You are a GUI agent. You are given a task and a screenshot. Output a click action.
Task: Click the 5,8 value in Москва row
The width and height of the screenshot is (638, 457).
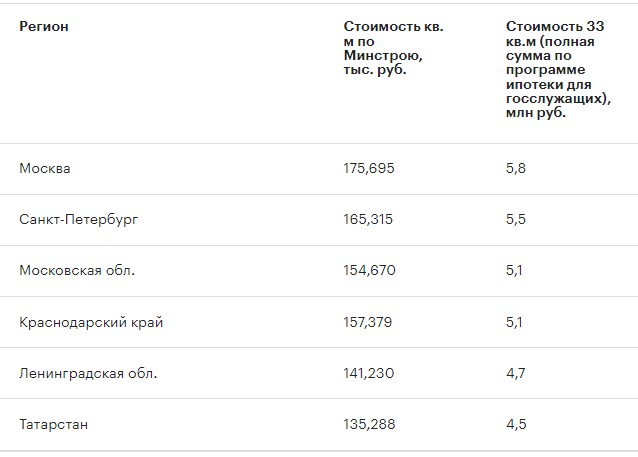tap(516, 168)
